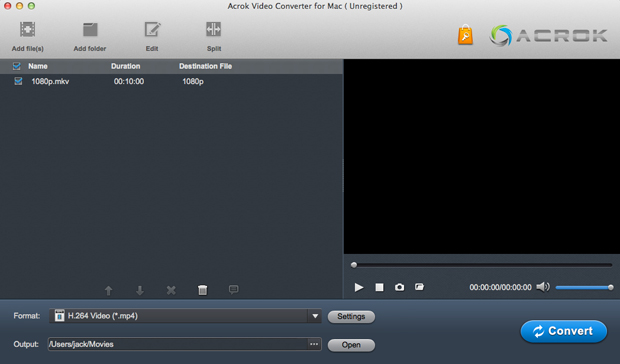Image resolution: width=620 pixels, height=364 pixels.
Task: Open the H.264 Video (*.mp4) format combo box
Action: (185, 316)
